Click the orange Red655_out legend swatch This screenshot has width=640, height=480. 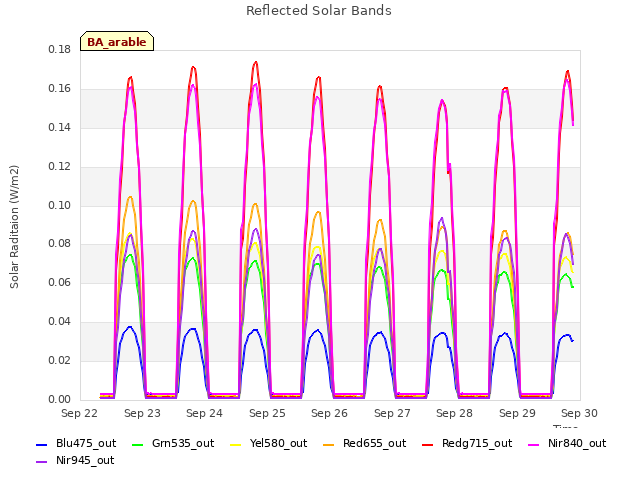329,444
